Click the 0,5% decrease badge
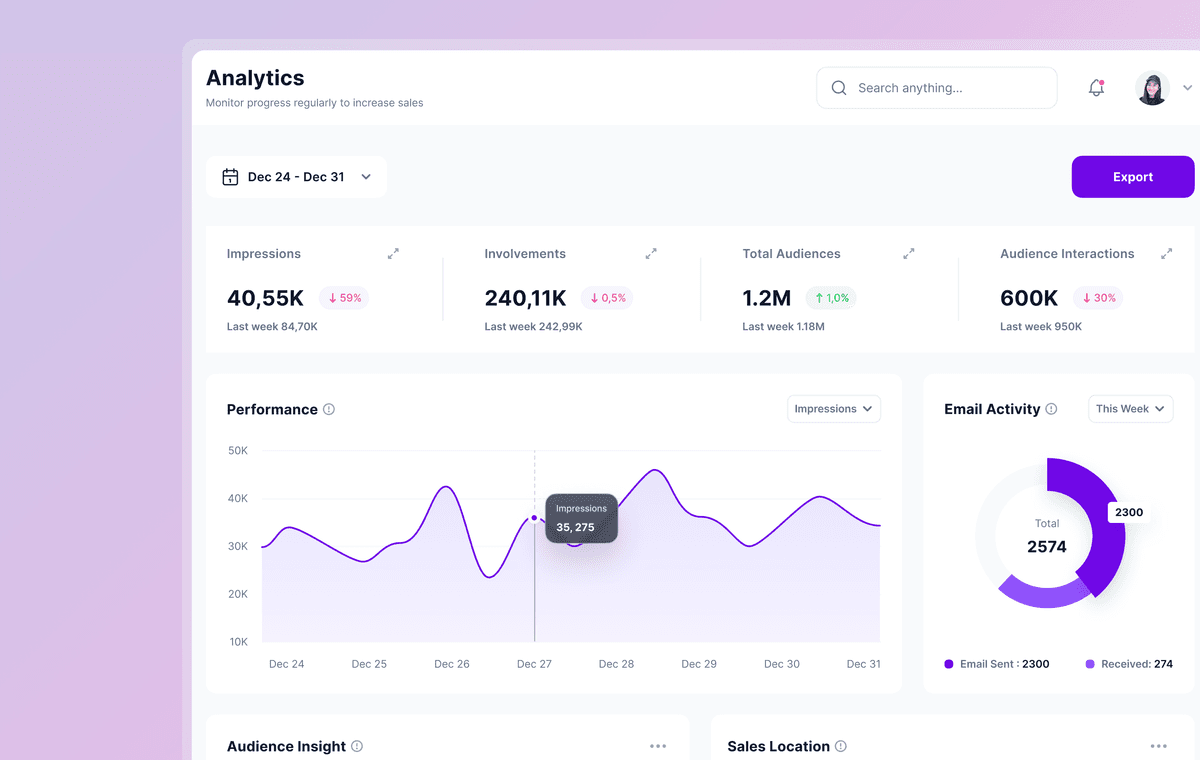Viewport: 1200px width, 760px height. [606, 298]
